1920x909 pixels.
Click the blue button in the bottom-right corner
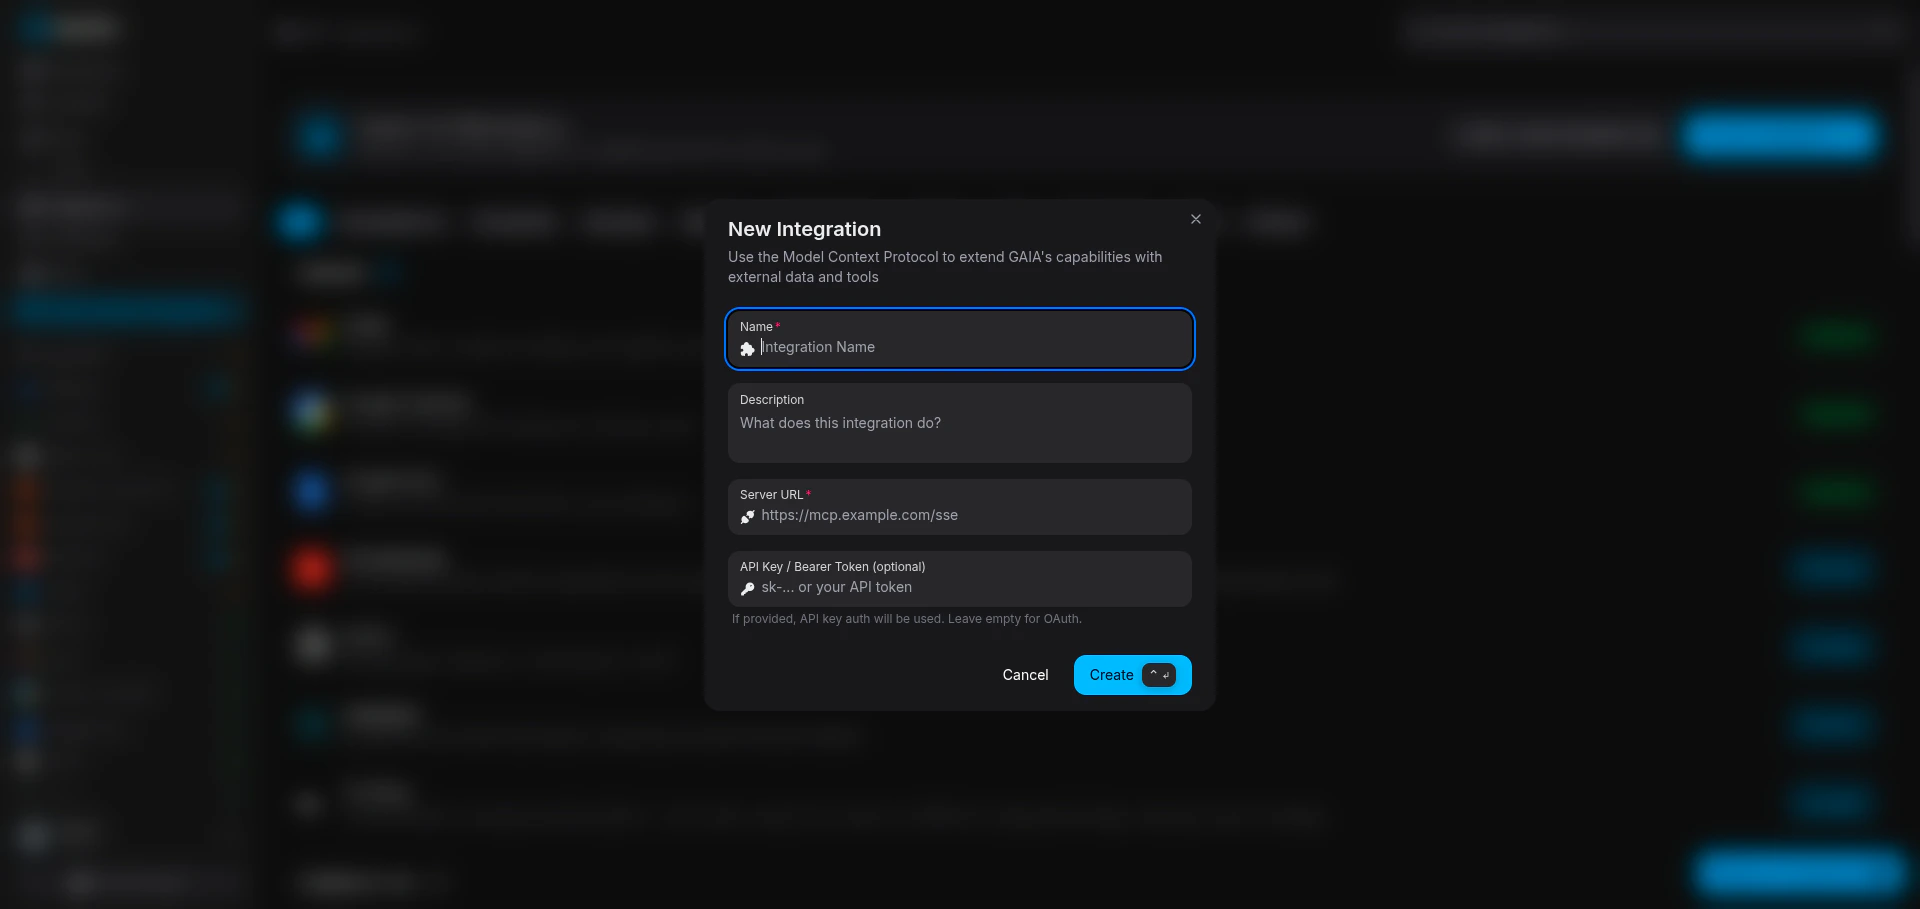[1800, 872]
